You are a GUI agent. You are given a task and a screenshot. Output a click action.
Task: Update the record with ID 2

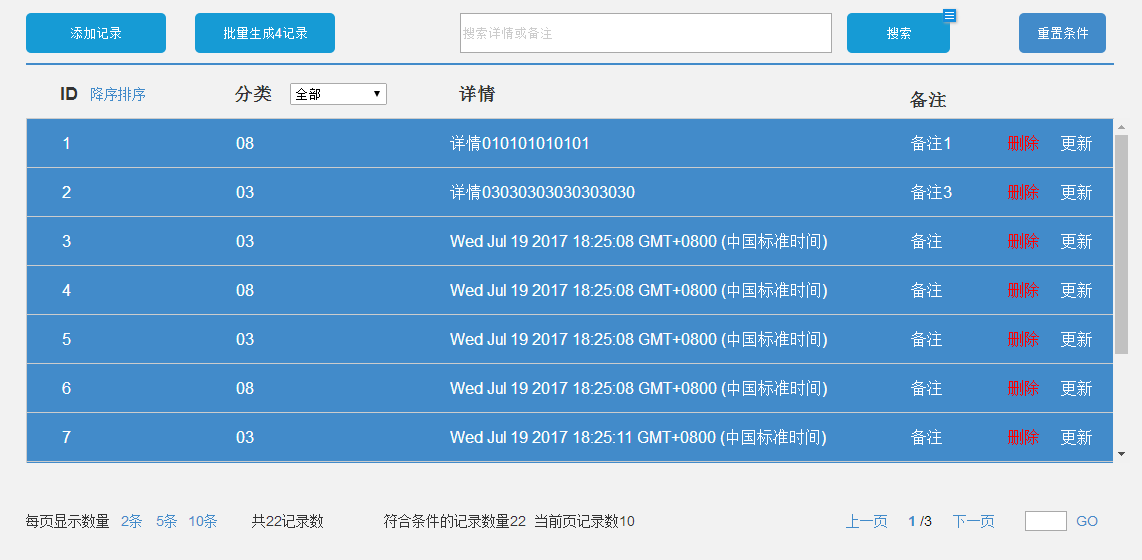pyautogui.click(x=1076, y=192)
